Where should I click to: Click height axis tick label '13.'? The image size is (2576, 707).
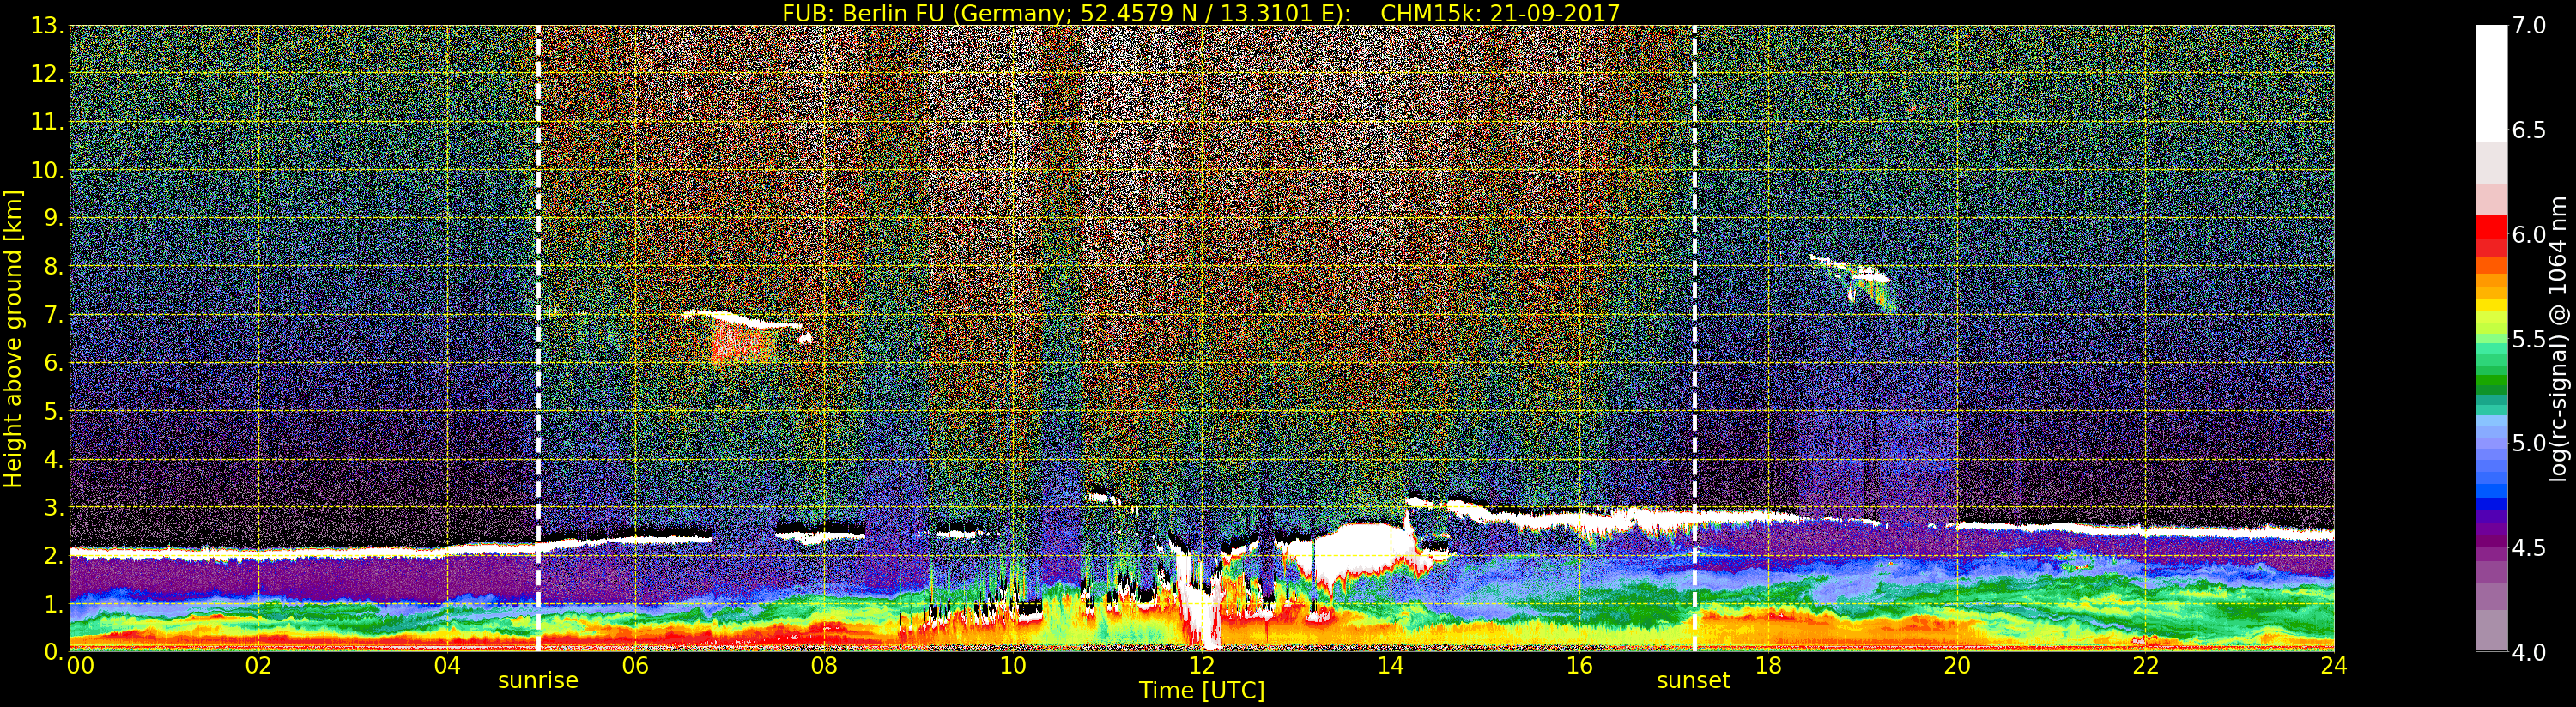46,26
